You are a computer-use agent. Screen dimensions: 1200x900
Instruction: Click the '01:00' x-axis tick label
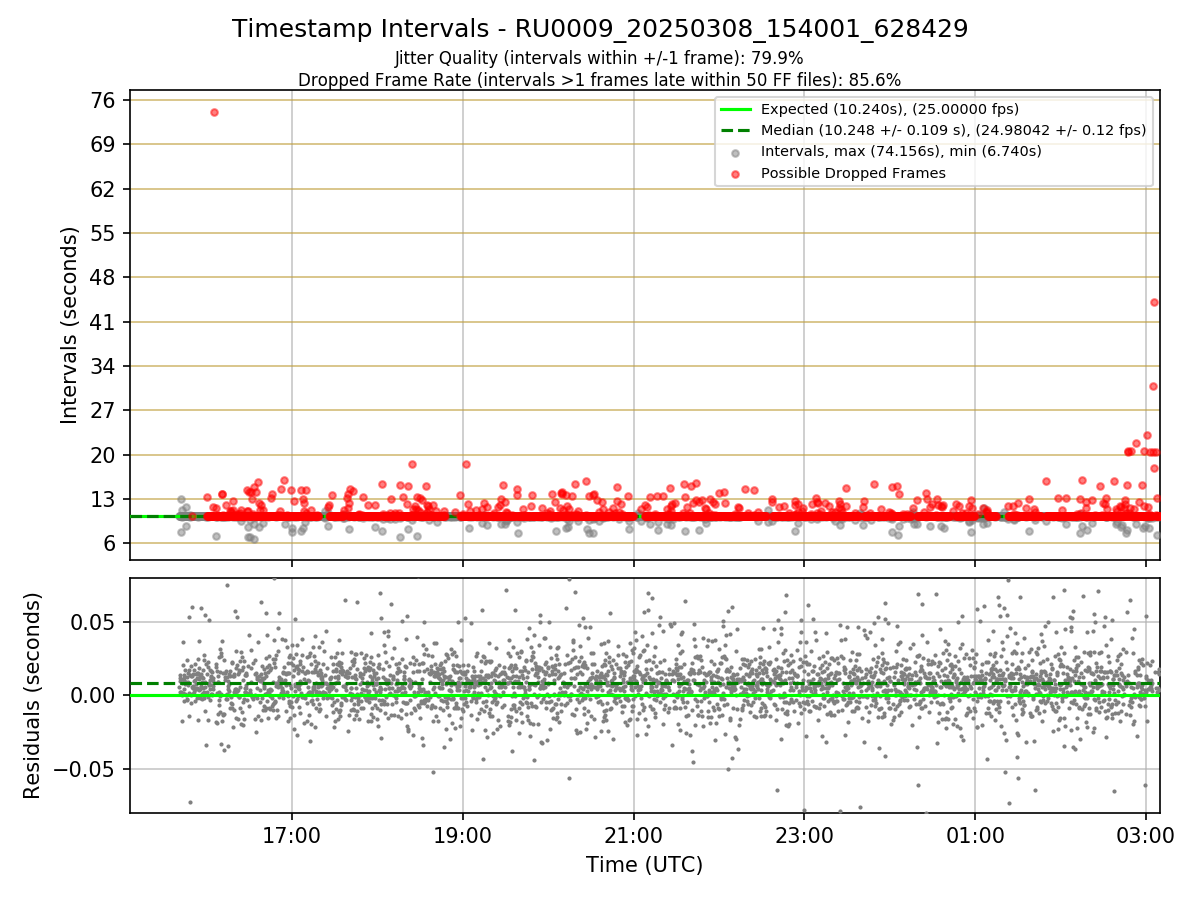pyautogui.click(x=975, y=834)
